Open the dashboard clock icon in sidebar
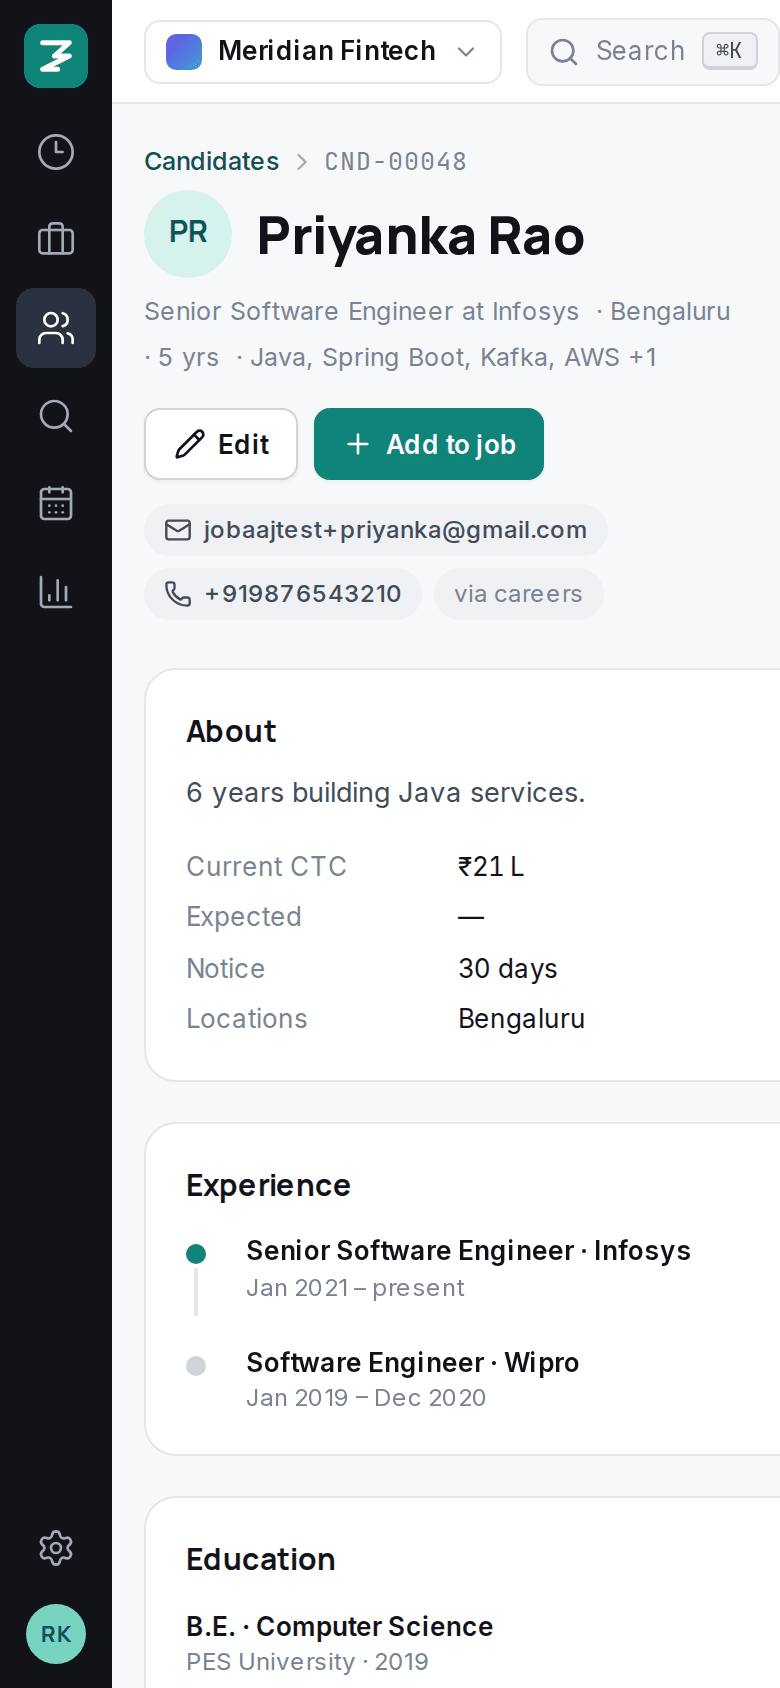Image resolution: width=780 pixels, height=1688 pixels. 56,152
